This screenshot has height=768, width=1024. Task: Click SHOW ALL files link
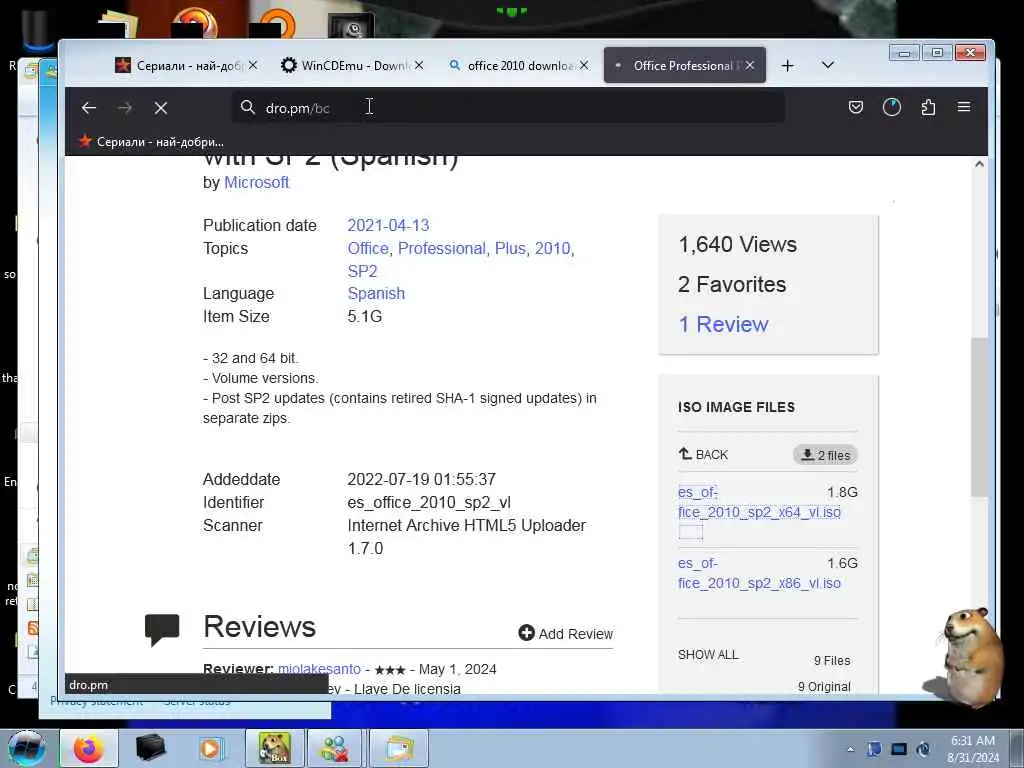(708, 655)
